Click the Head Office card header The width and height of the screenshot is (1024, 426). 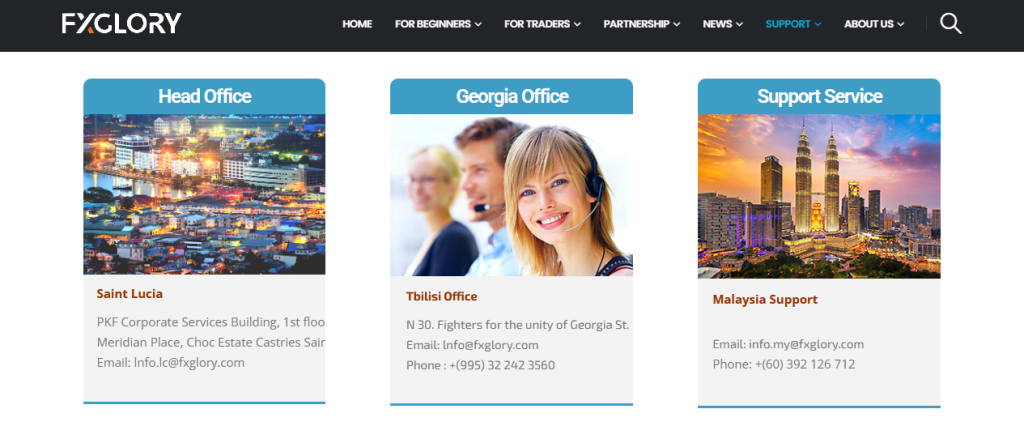point(204,97)
